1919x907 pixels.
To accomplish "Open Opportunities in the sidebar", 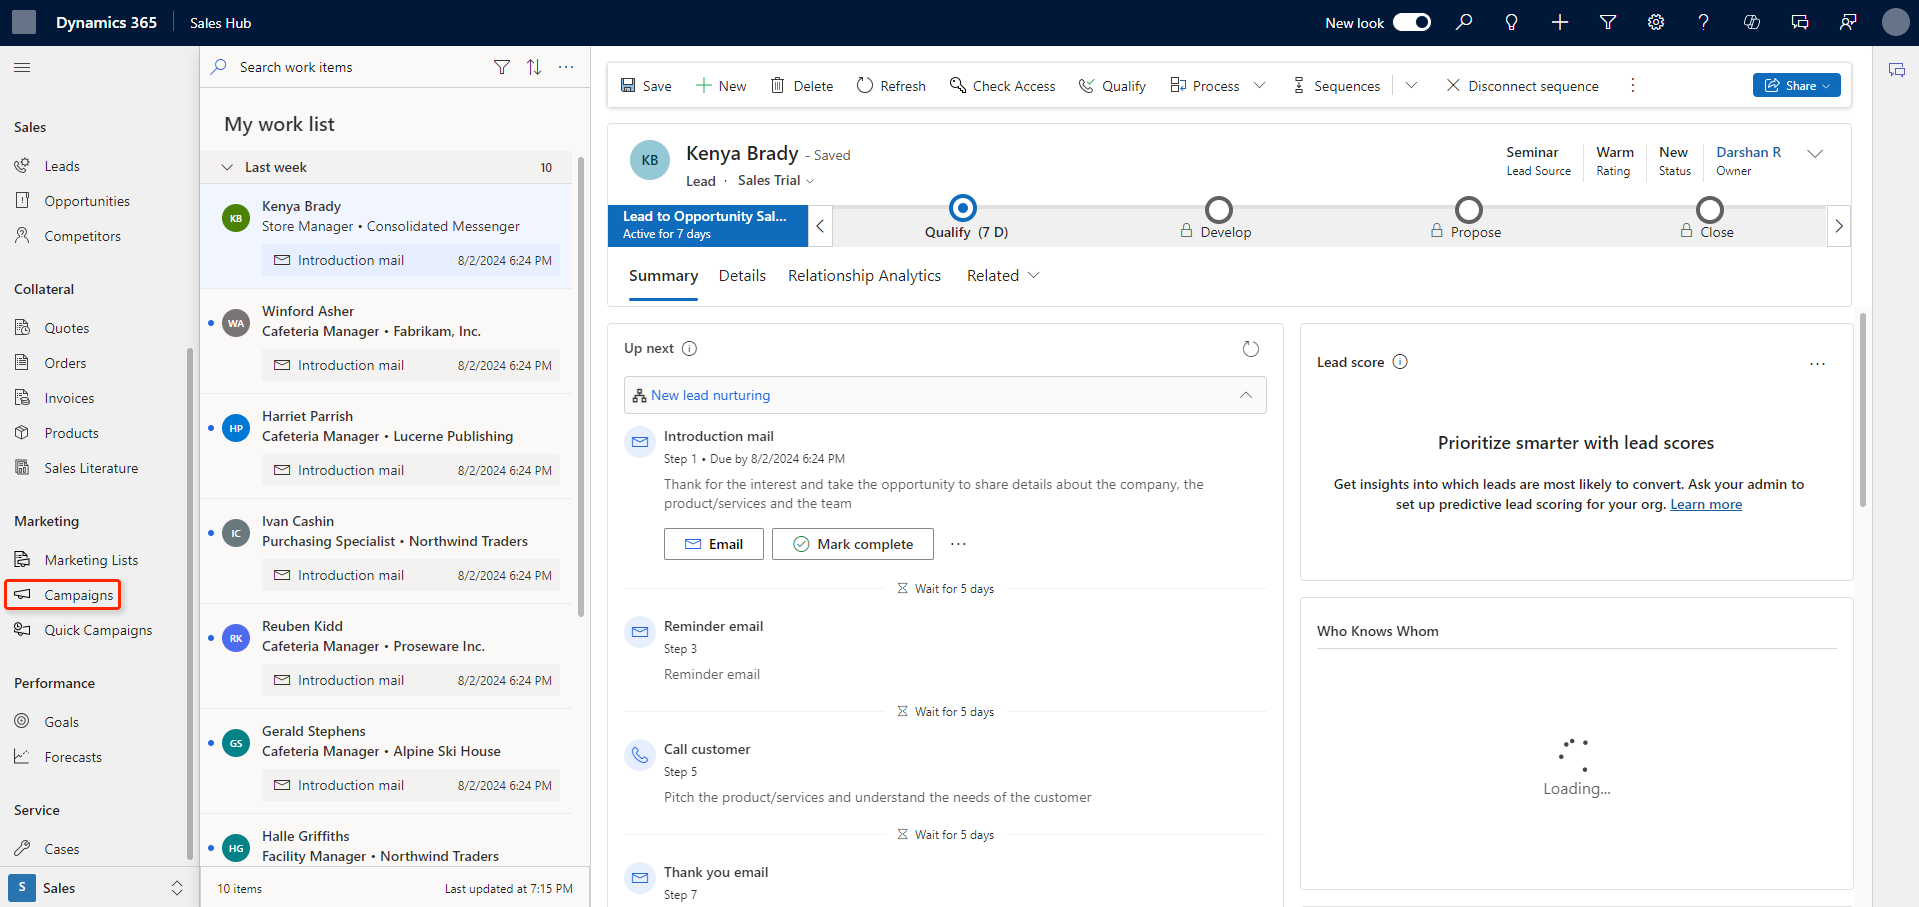I will click(x=86, y=201).
